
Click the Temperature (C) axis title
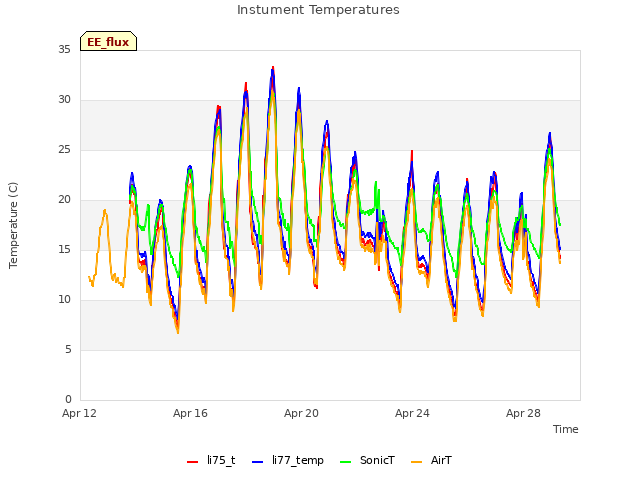[x=13, y=225]
